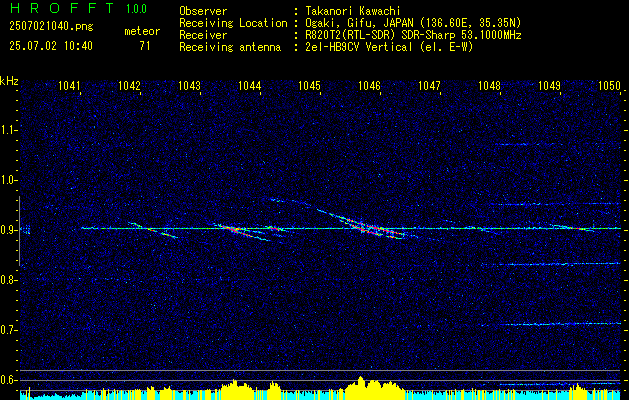Click time axis label 1042
This screenshot has height=400, width=629.
point(130,85)
